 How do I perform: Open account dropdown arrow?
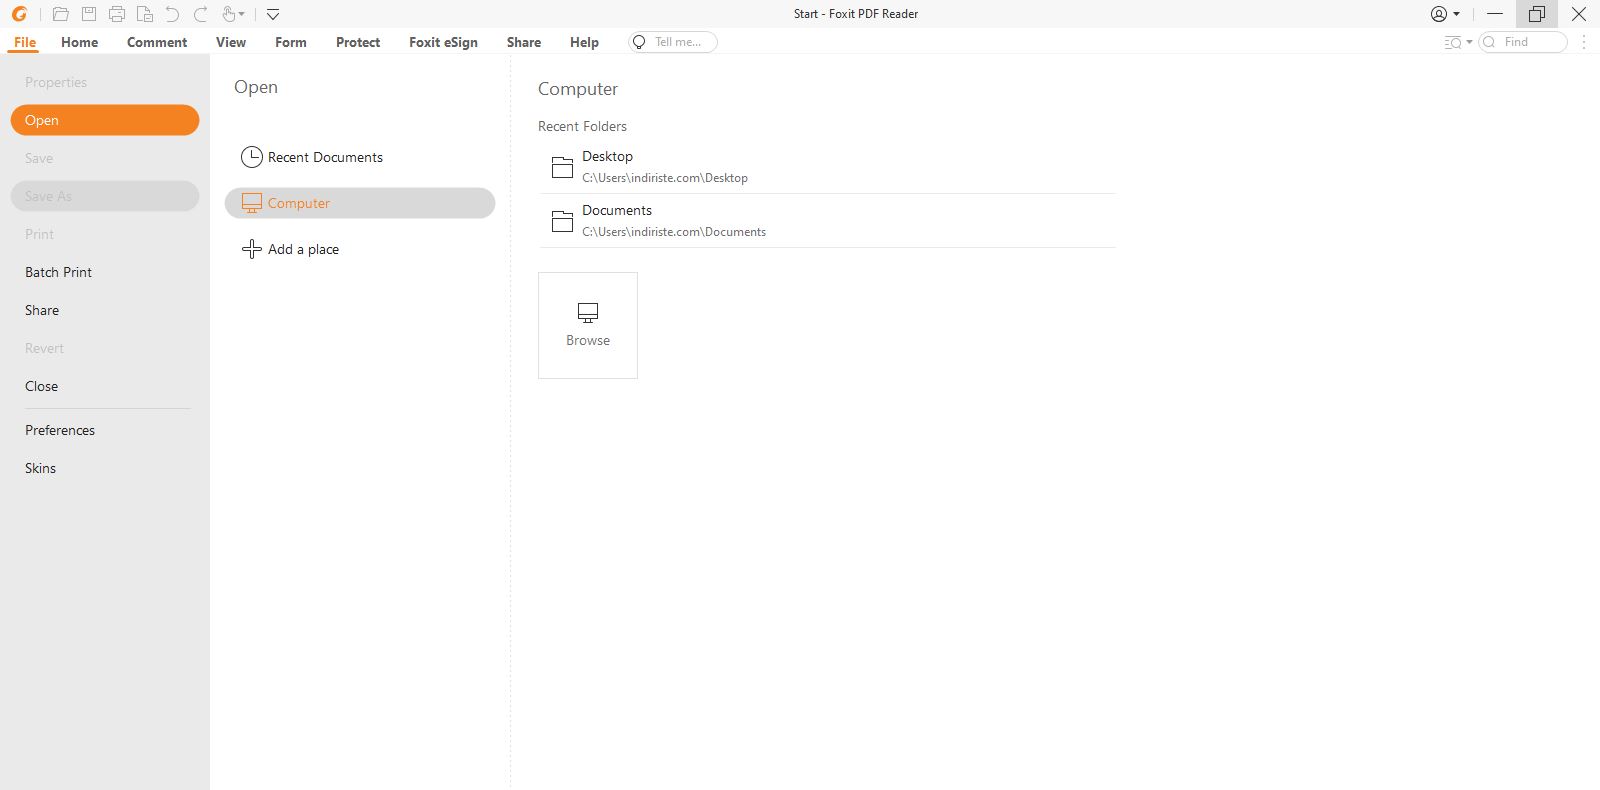pyautogui.click(x=1457, y=14)
